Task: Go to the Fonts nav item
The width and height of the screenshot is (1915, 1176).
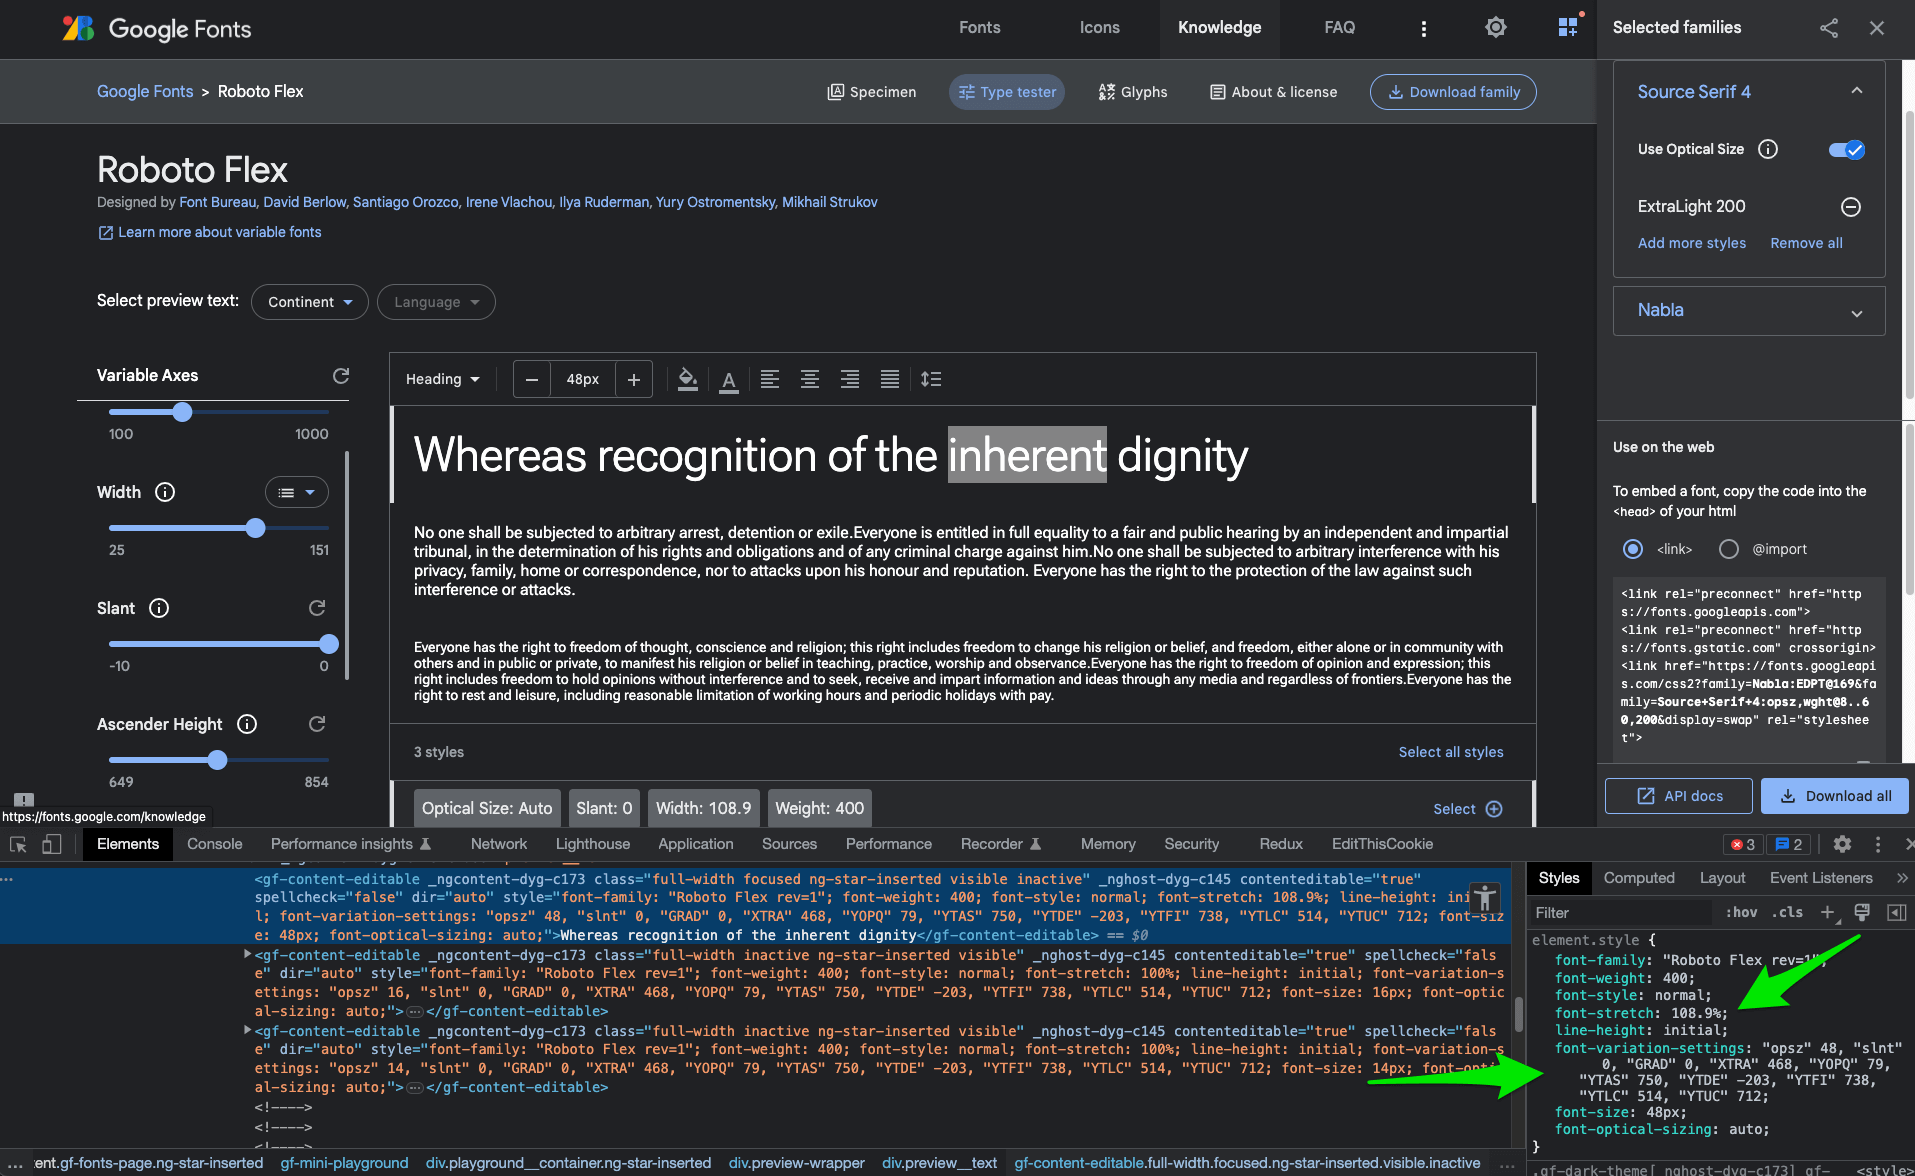Action: pos(980,28)
